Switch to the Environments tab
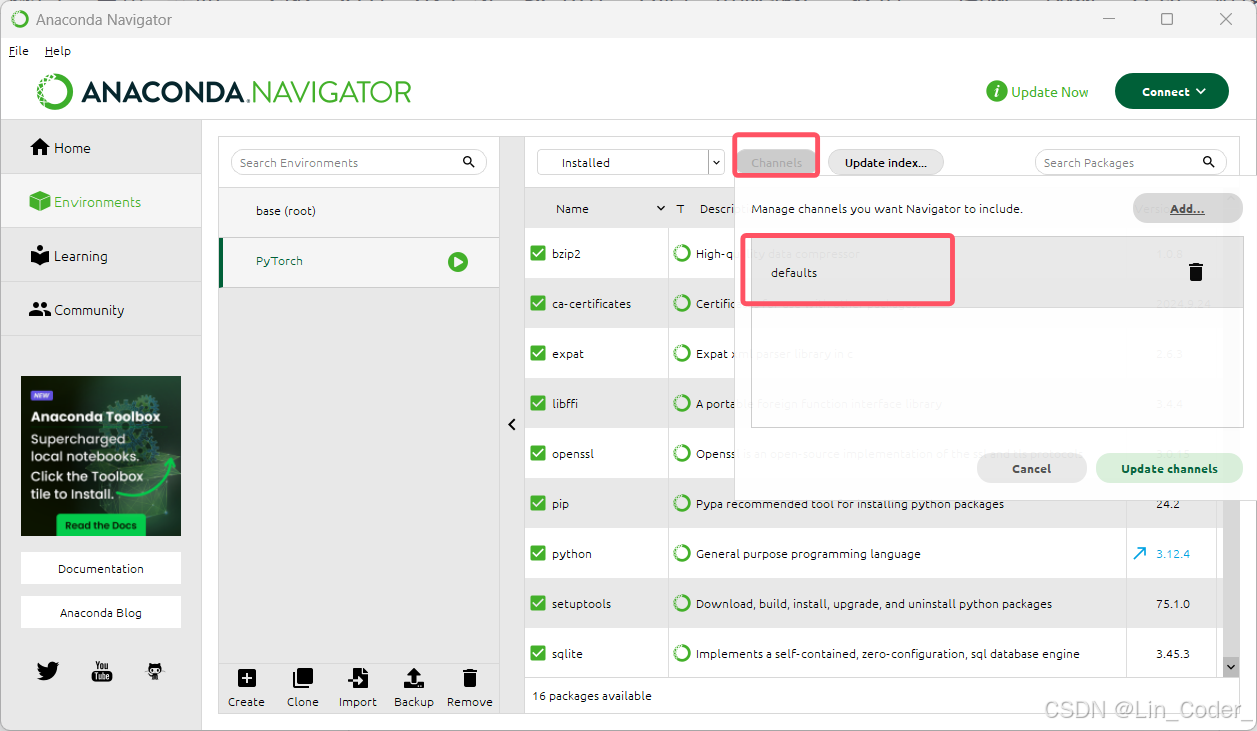The height and width of the screenshot is (731, 1257). pos(100,202)
